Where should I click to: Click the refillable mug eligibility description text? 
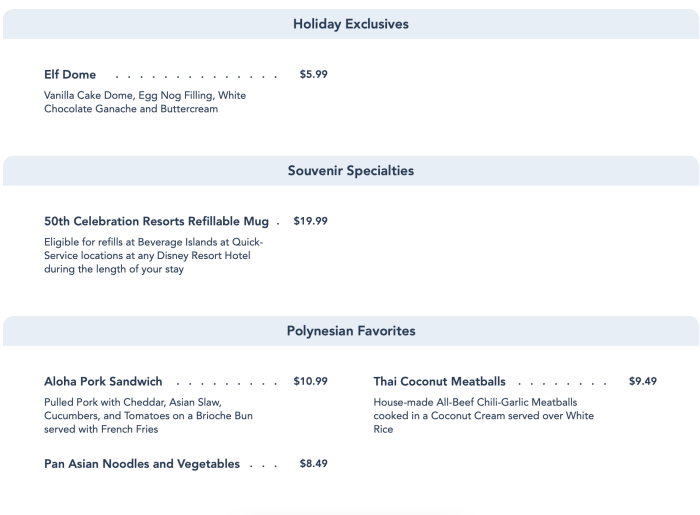click(147, 256)
